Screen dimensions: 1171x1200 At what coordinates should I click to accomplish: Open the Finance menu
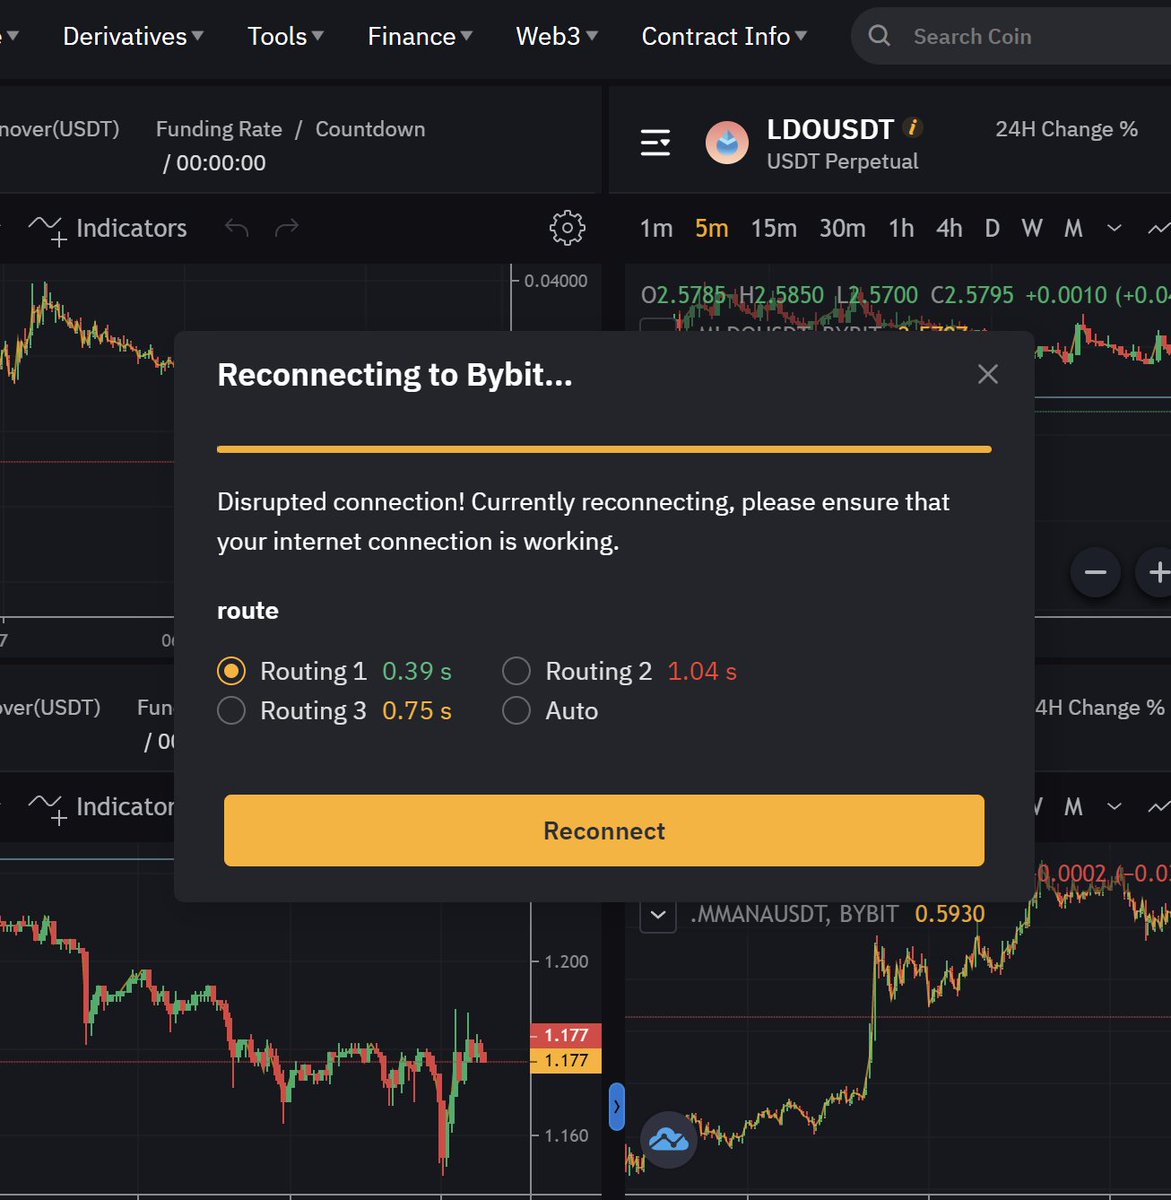[420, 36]
